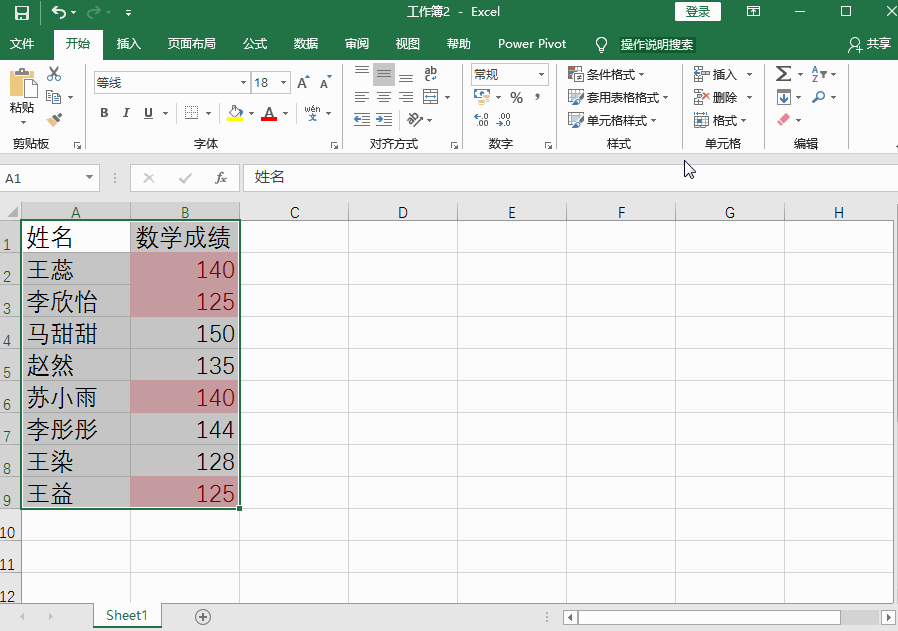The height and width of the screenshot is (631, 898).
Task: Click the Wrap Text icon
Action: 431,73
